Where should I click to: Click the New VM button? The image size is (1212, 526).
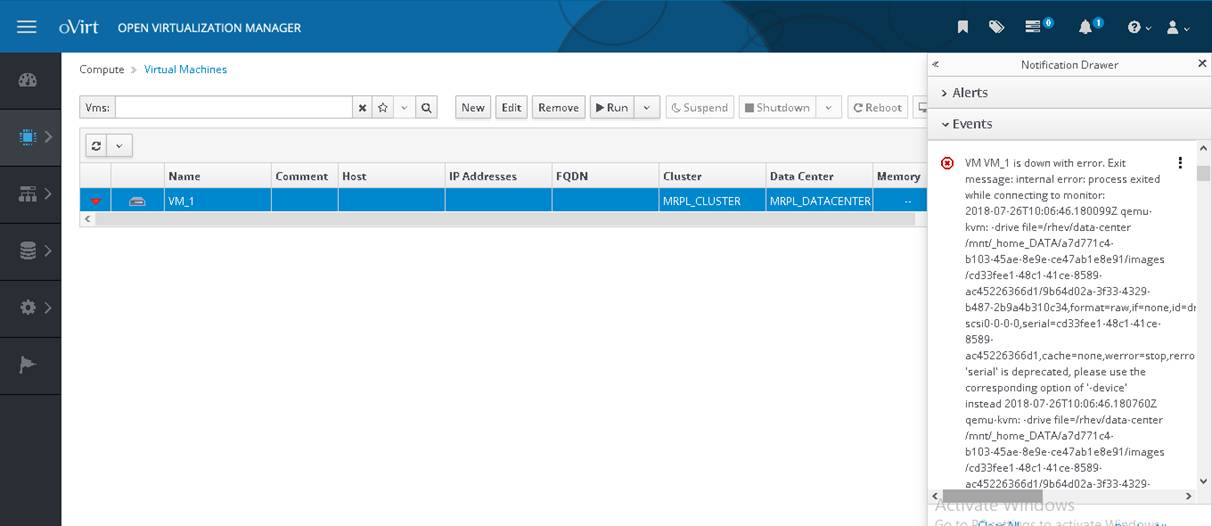473,108
